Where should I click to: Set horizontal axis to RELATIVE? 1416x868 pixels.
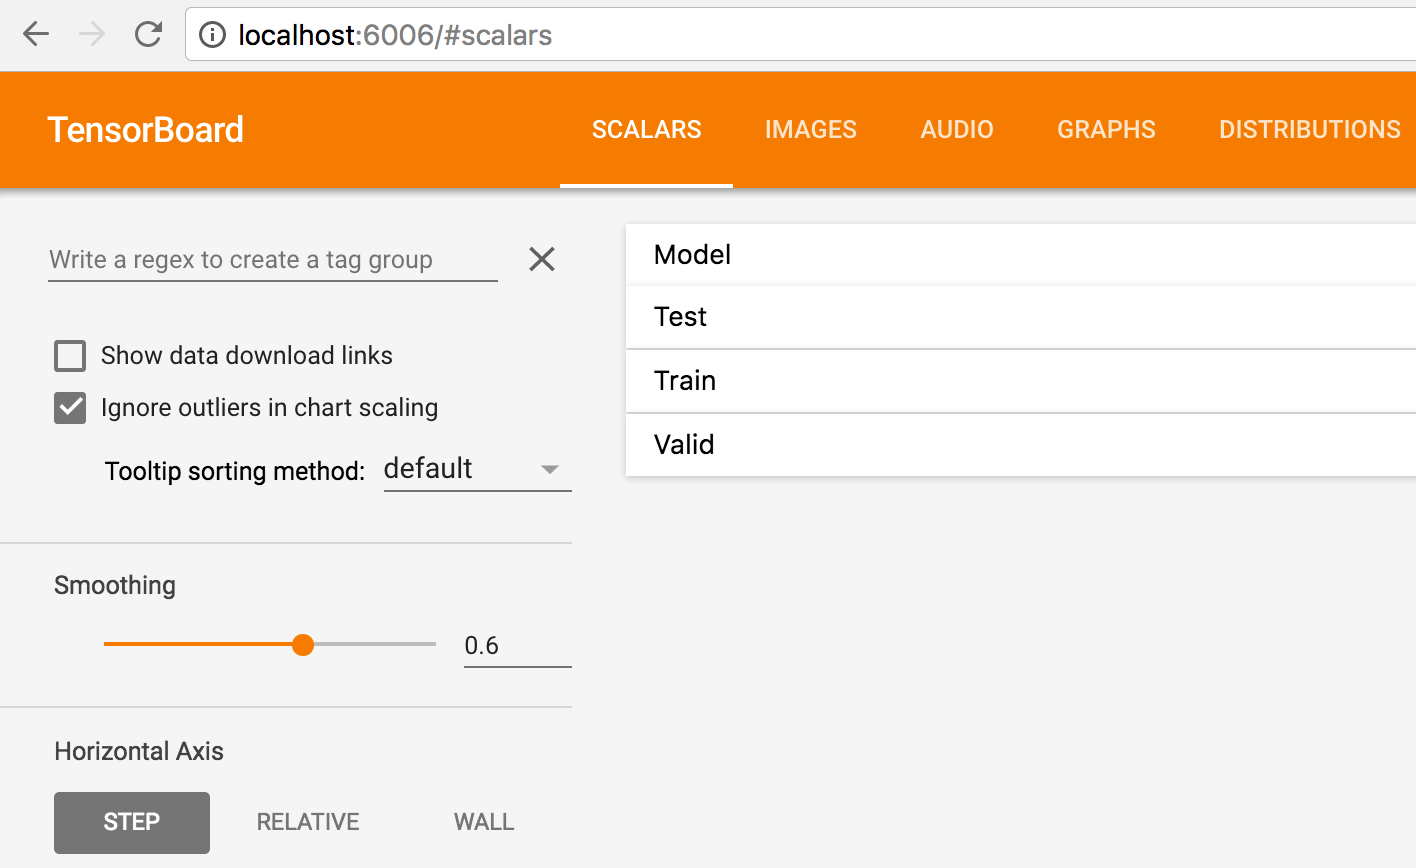(x=308, y=822)
